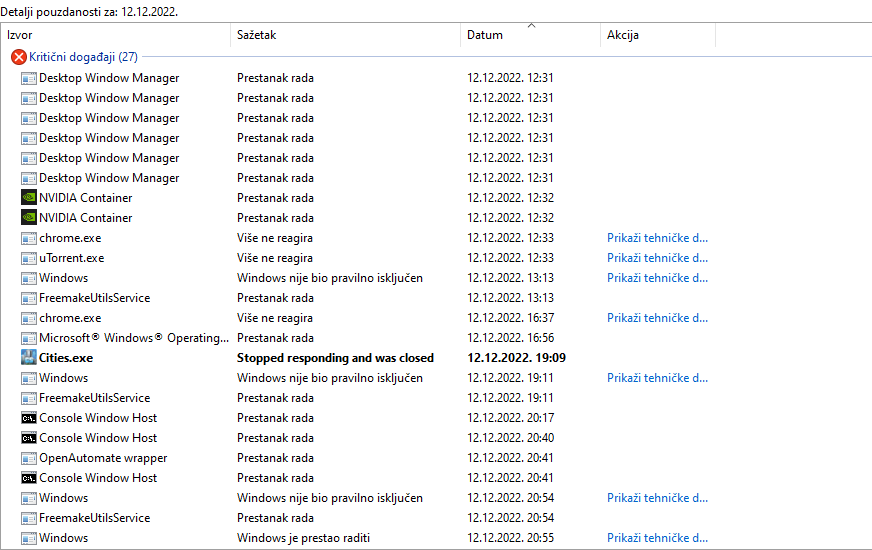The image size is (872, 550).
Task: Open technical details for Windows at 20:54
Action: pos(657,498)
